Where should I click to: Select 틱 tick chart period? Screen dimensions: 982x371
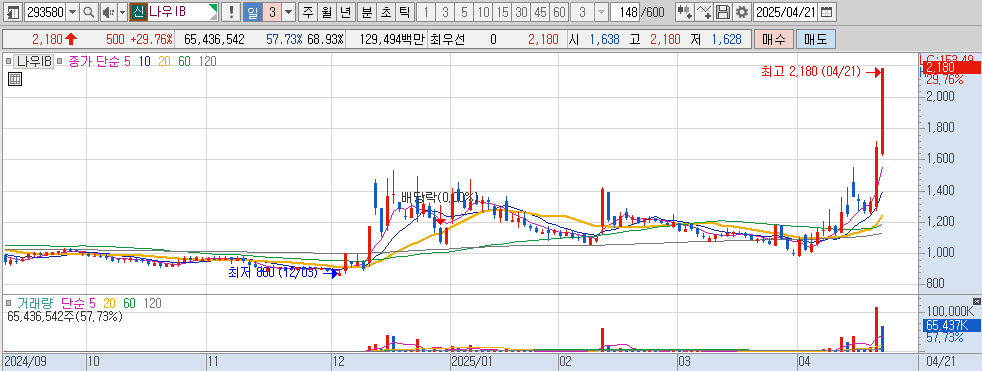click(x=405, y=11)
